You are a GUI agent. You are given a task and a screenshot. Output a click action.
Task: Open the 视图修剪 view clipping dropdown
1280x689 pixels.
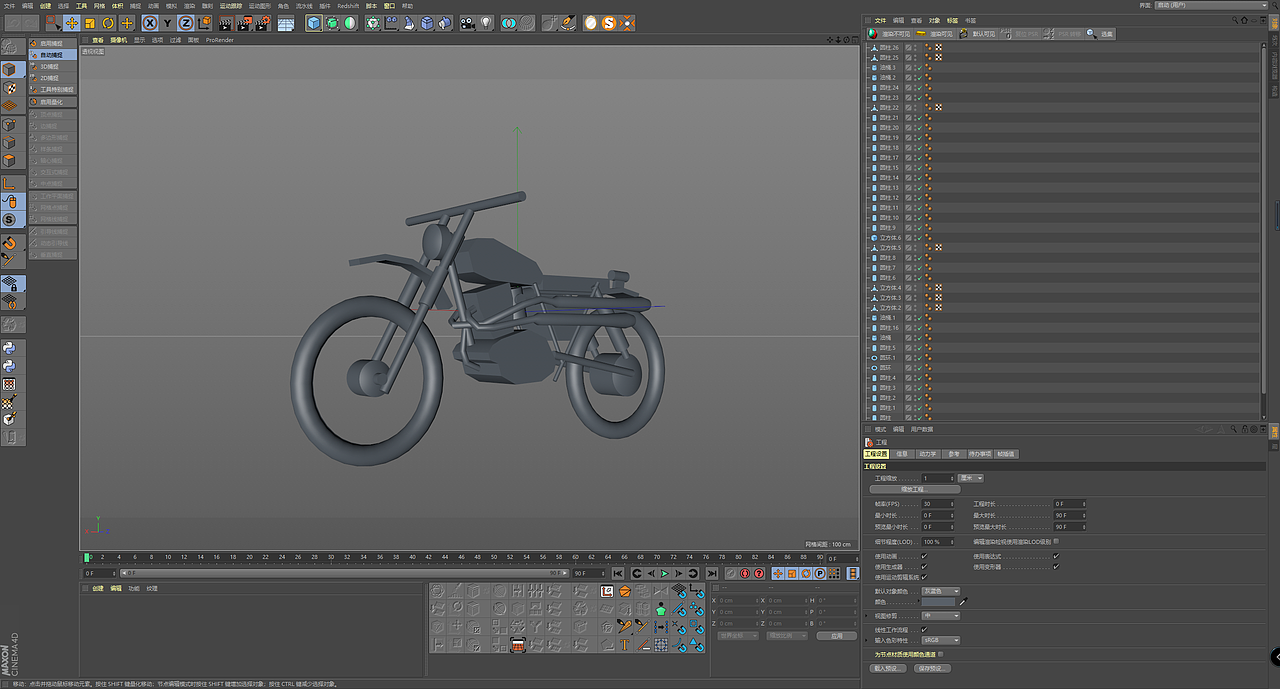941,616
